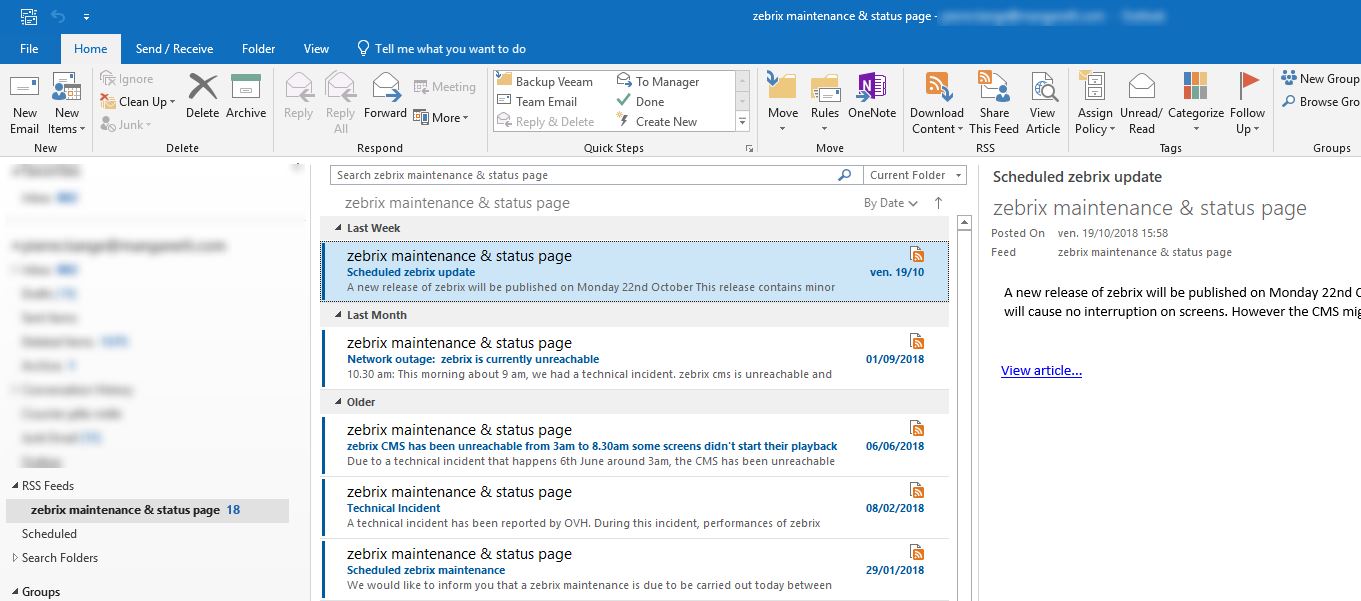Click the RSS icon on 01/09/2018 message
The width and height of the screenshot is (1361, 601).
tap(917, 341)
